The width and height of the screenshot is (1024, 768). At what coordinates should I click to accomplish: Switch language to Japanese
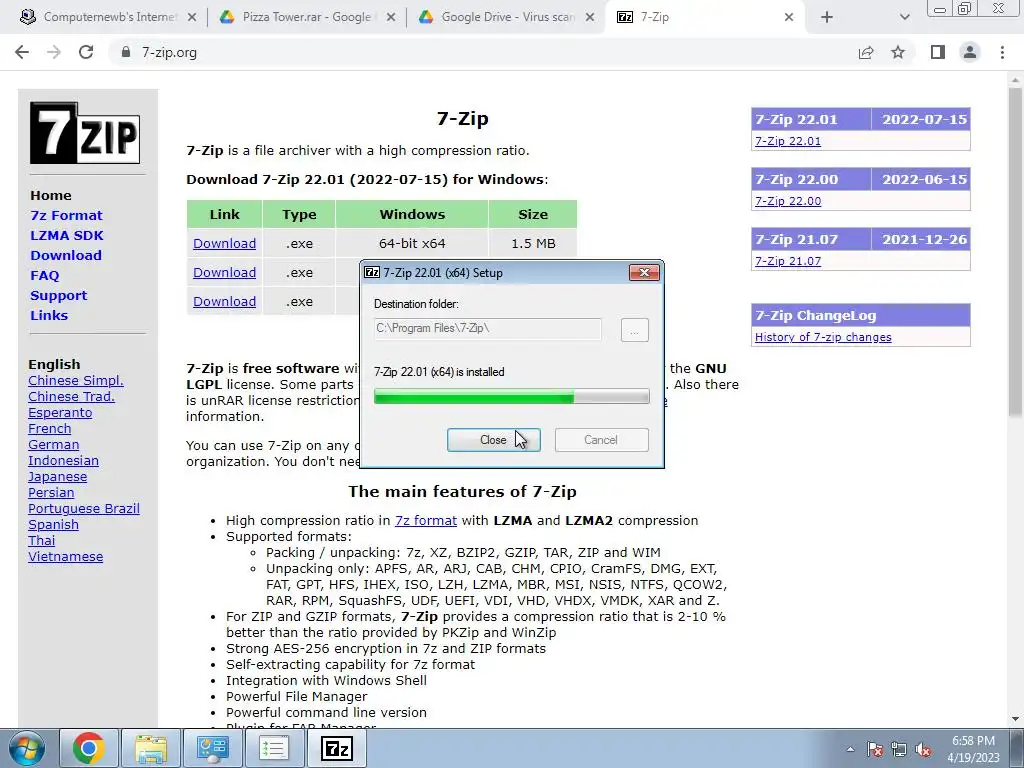[x=57, y=477]
